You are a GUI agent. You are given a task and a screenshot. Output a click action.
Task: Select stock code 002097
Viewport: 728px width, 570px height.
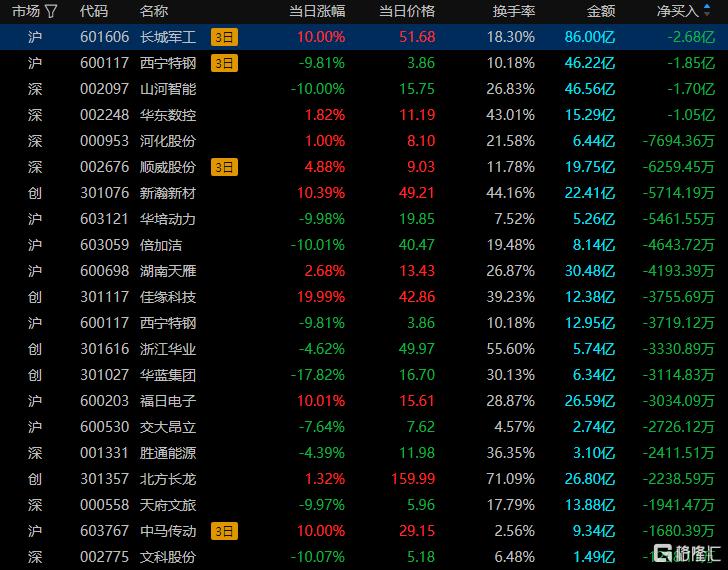tap(104, 89)
